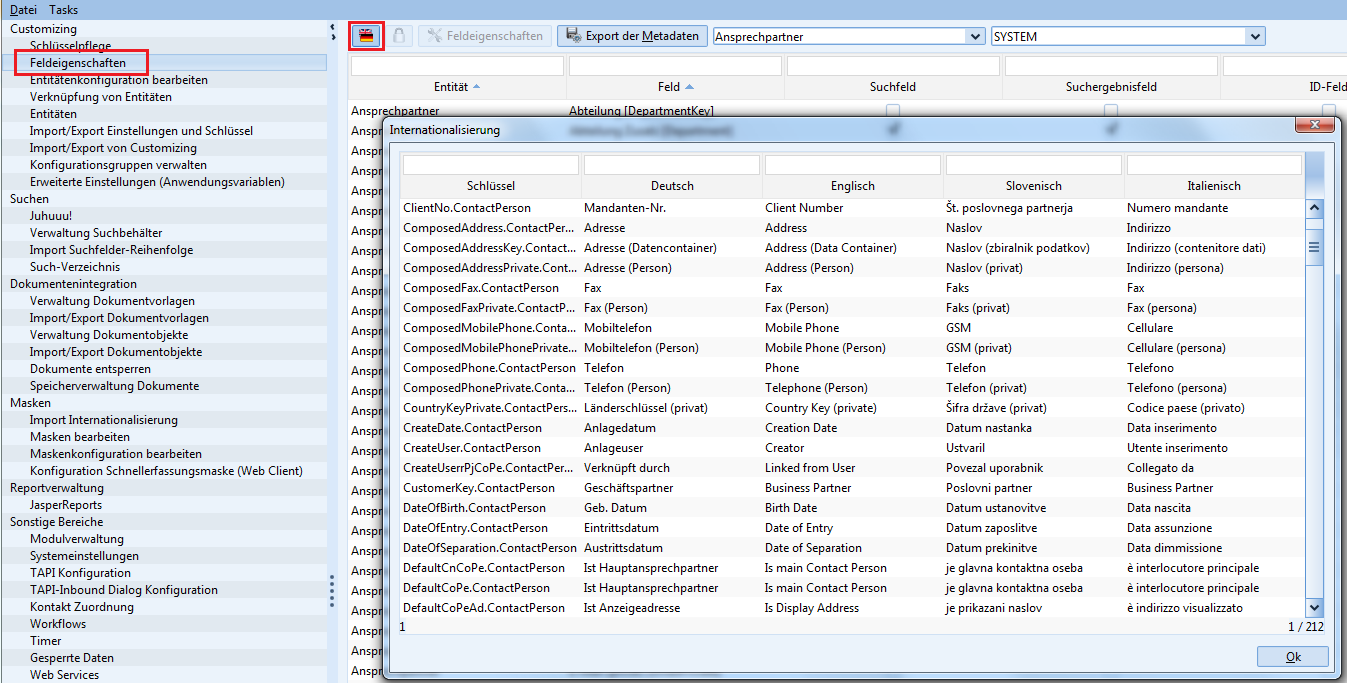Toggle the Suchfeld checkbox for Abteilung
Screen dimensions: 1347x683
[893, 110]
